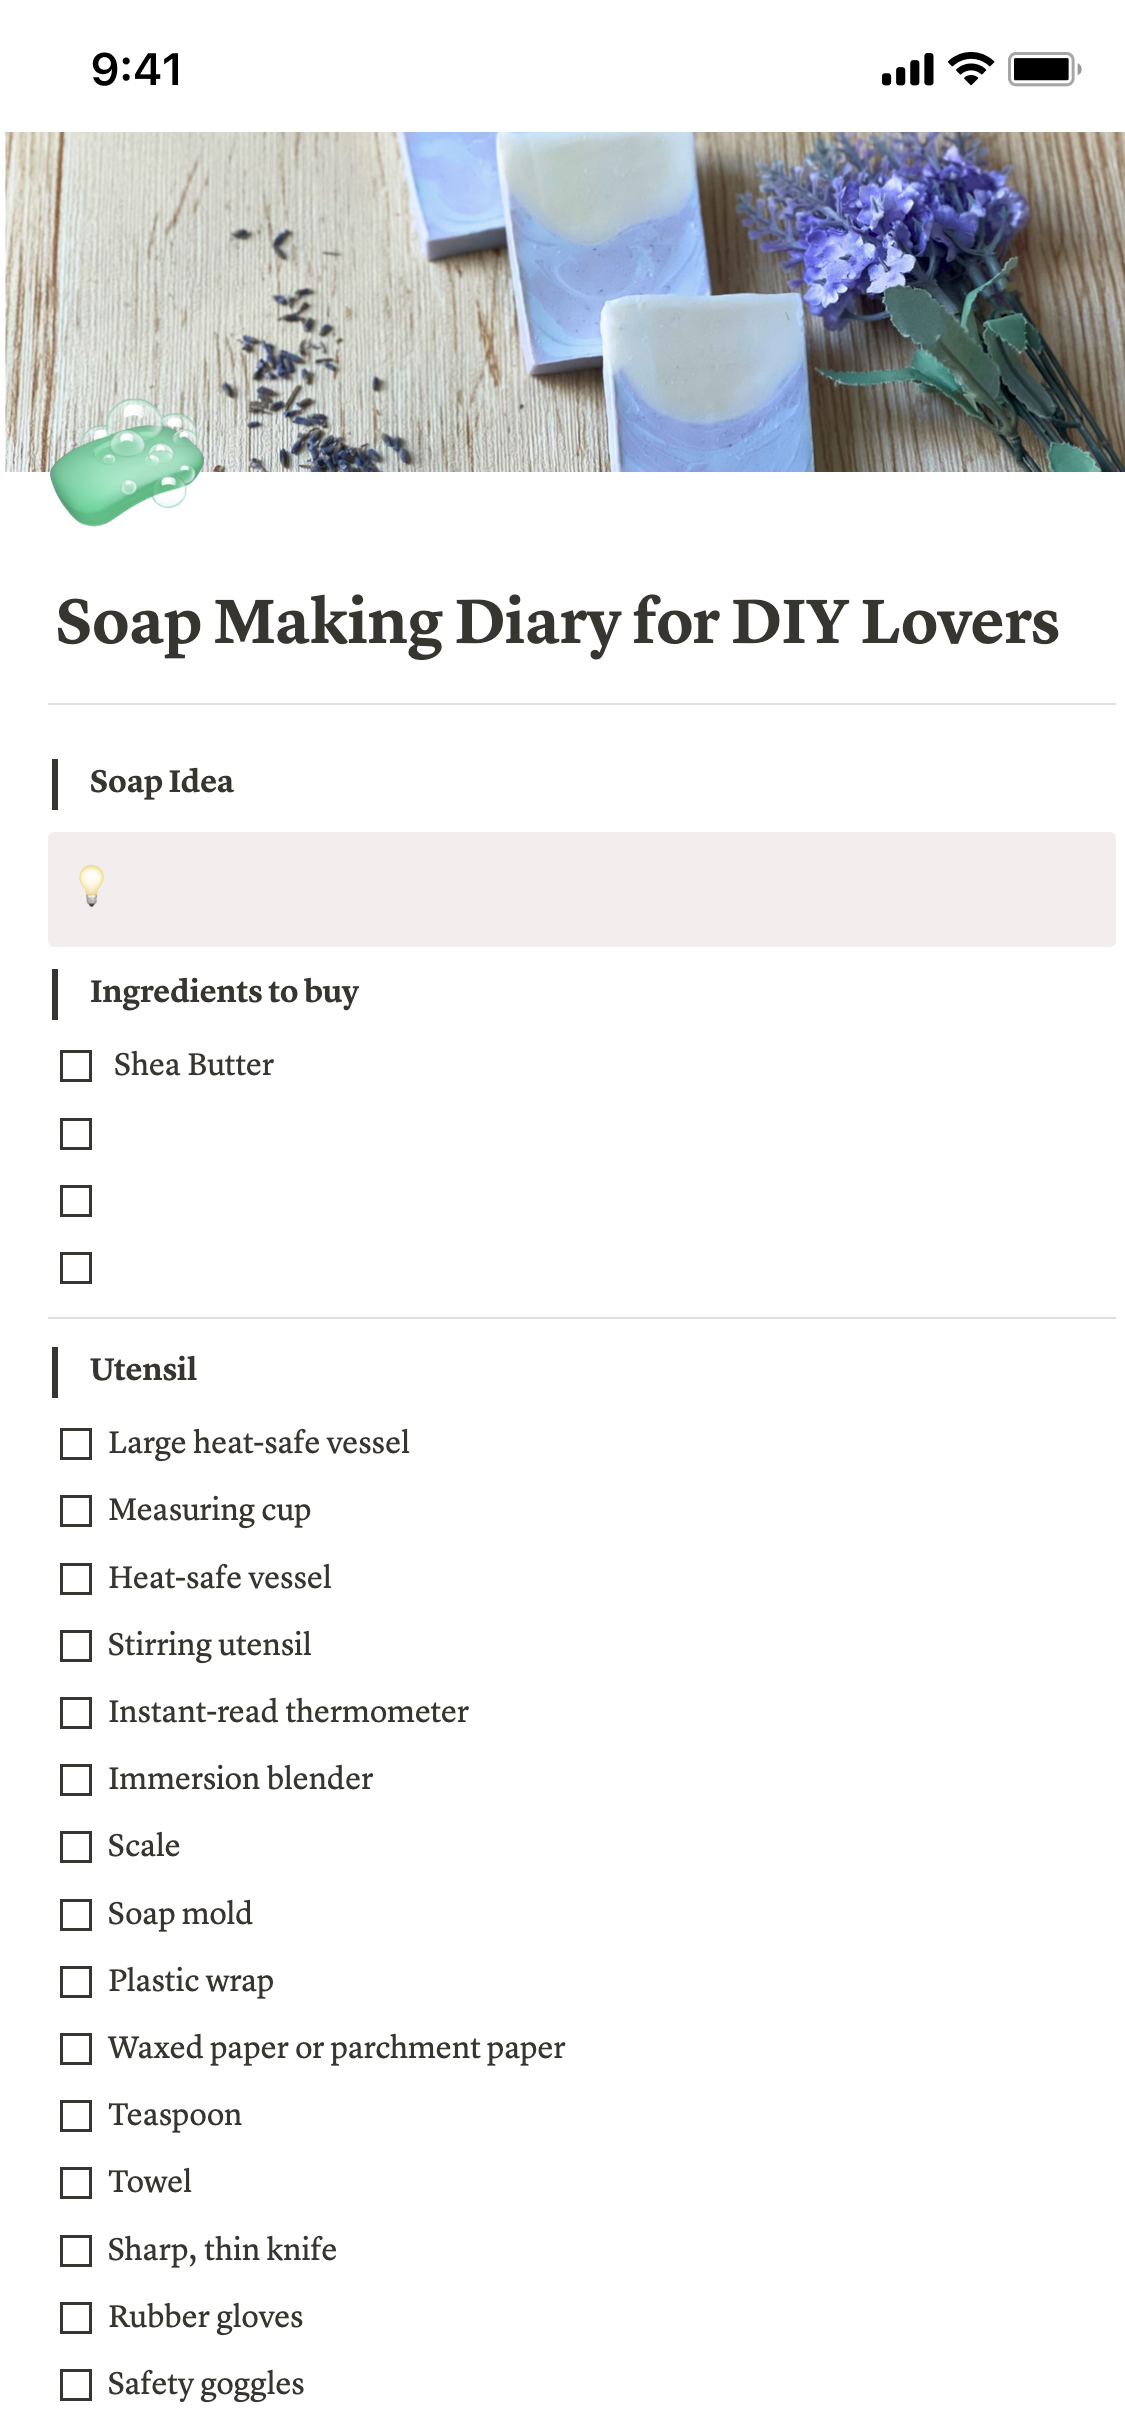Check the Shea Butter checkbox
The width and height of the screenshot is (1125, 2436).
[76, 1066]
